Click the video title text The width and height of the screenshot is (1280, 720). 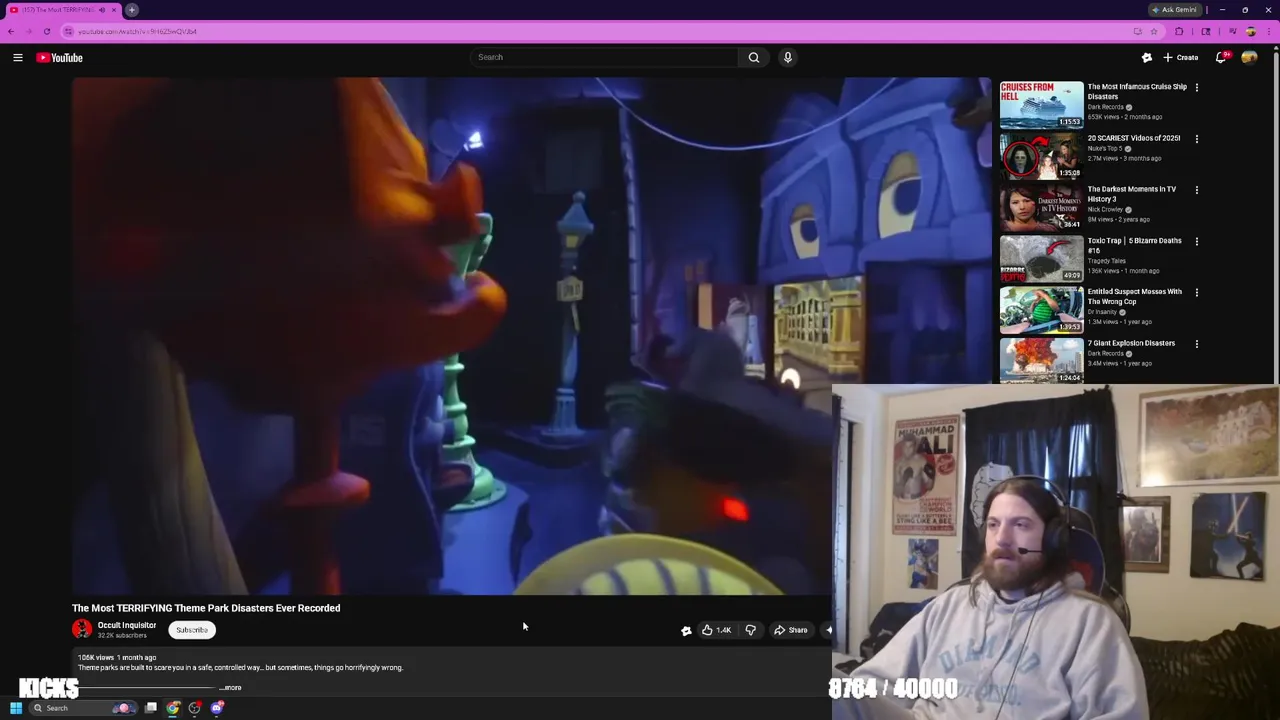pyautogui.click(x=206, y=608)
